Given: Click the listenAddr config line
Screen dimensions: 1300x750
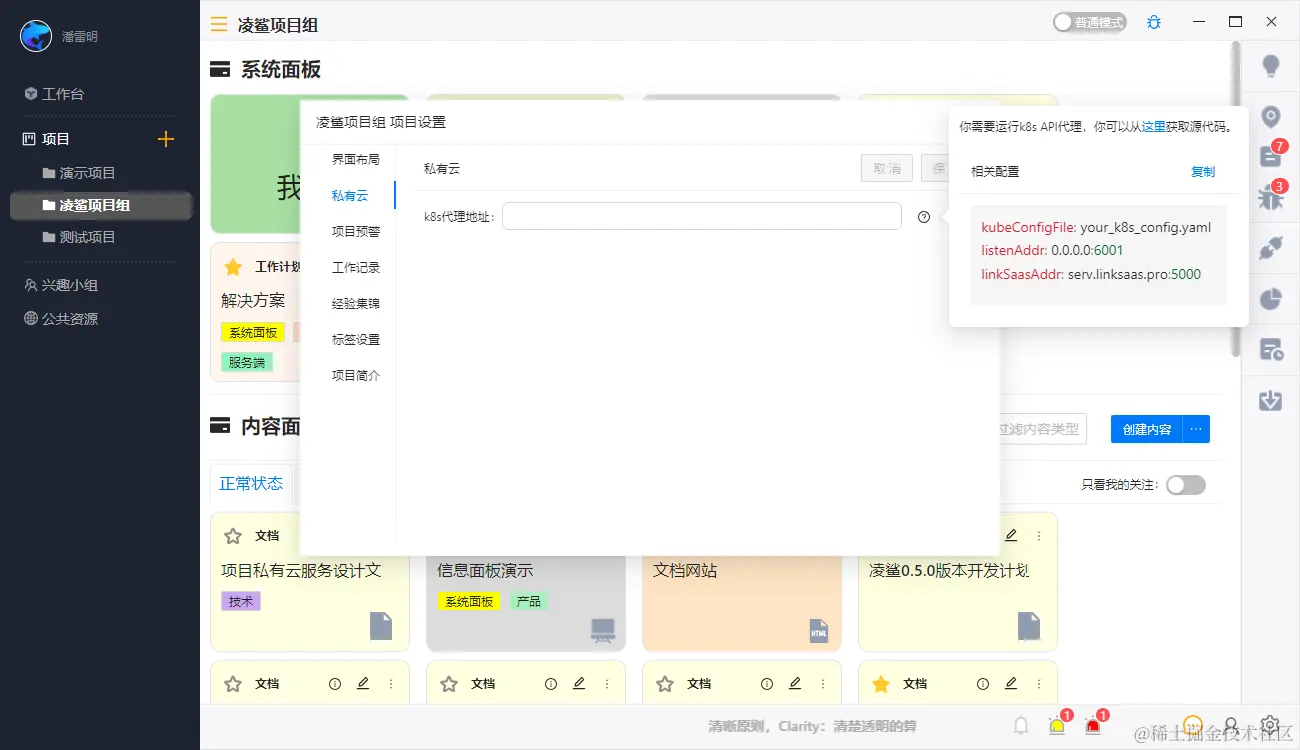Looking at the screenshot, I should pos(1052,251).
